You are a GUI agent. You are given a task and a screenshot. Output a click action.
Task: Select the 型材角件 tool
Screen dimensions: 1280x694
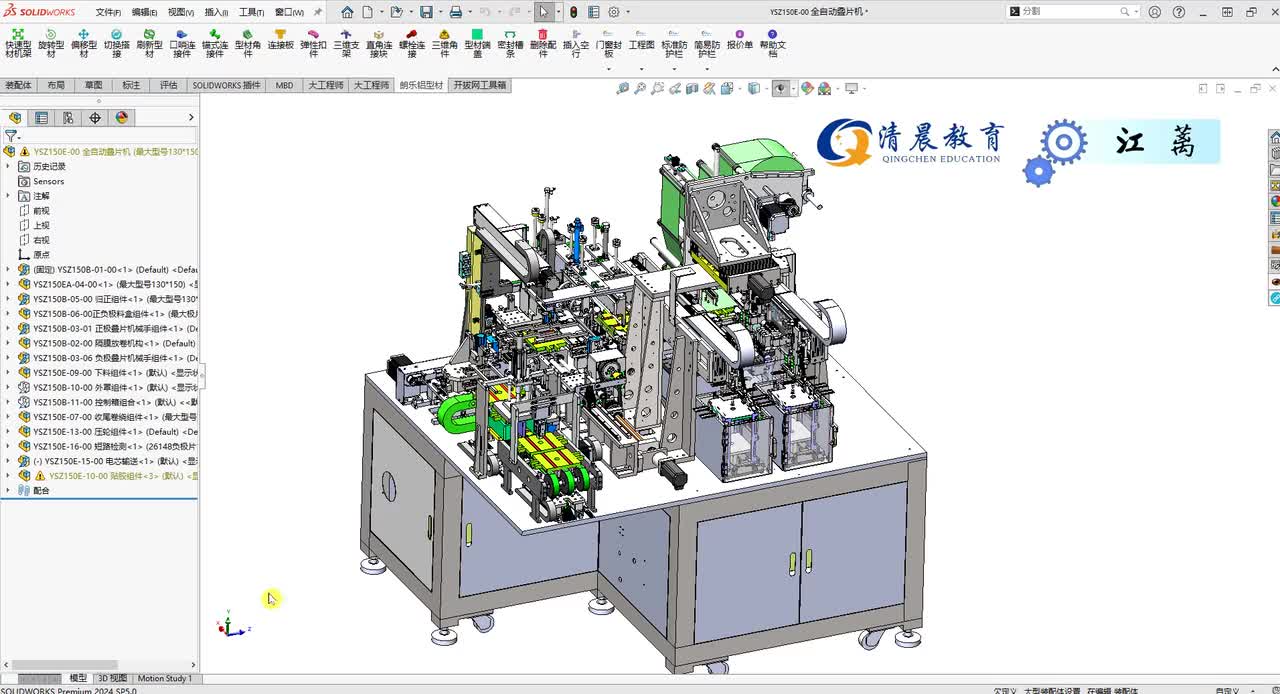(x=248, y=44)
